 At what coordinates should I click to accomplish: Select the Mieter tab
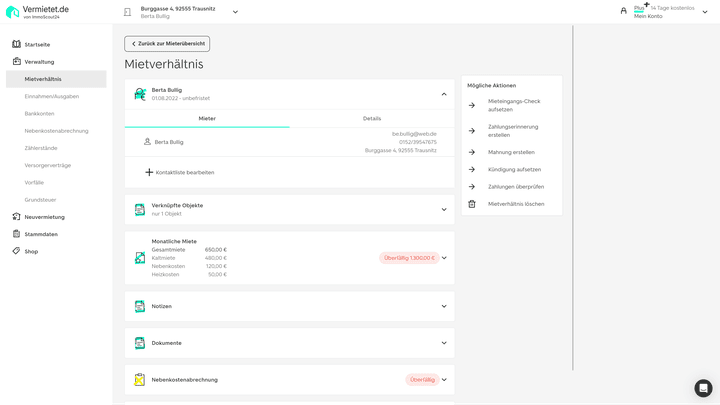click(x=207, y=118)
